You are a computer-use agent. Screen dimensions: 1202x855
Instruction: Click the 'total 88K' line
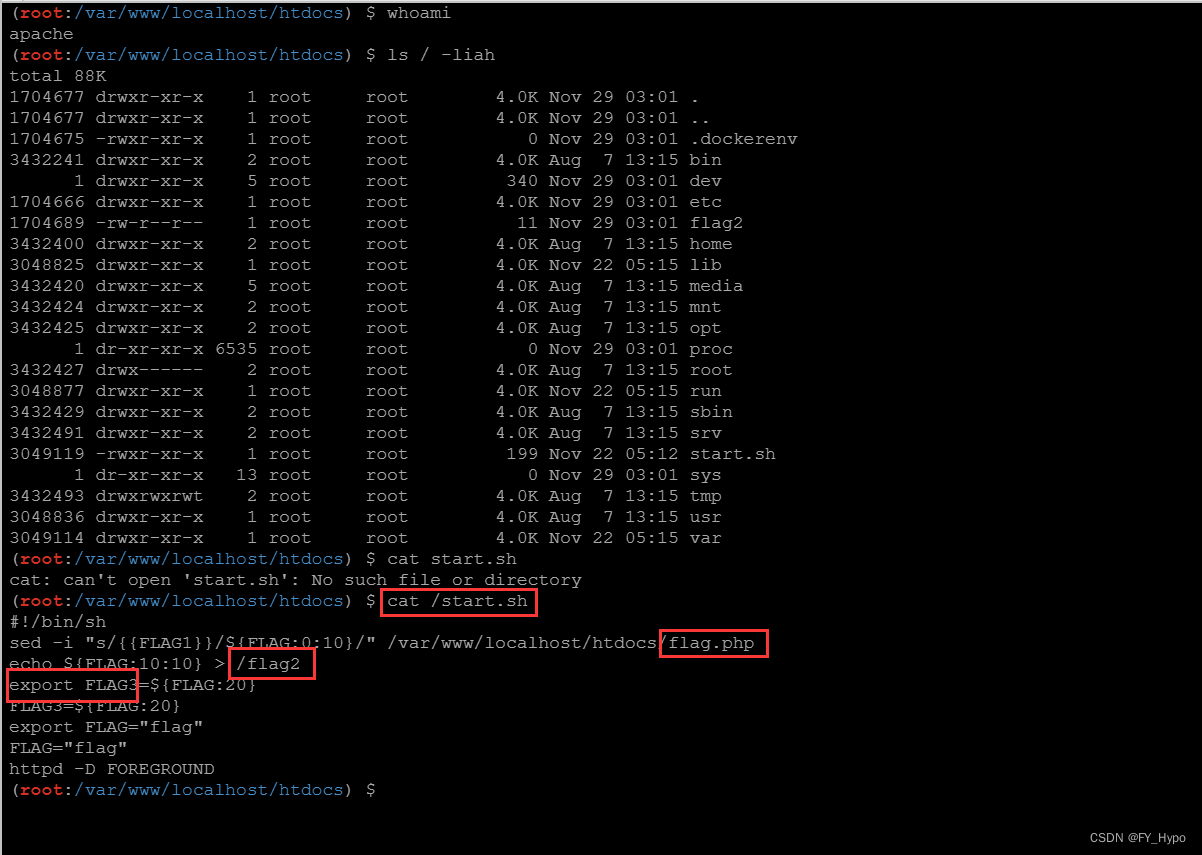pyautogui.click(x=57, y=76)
